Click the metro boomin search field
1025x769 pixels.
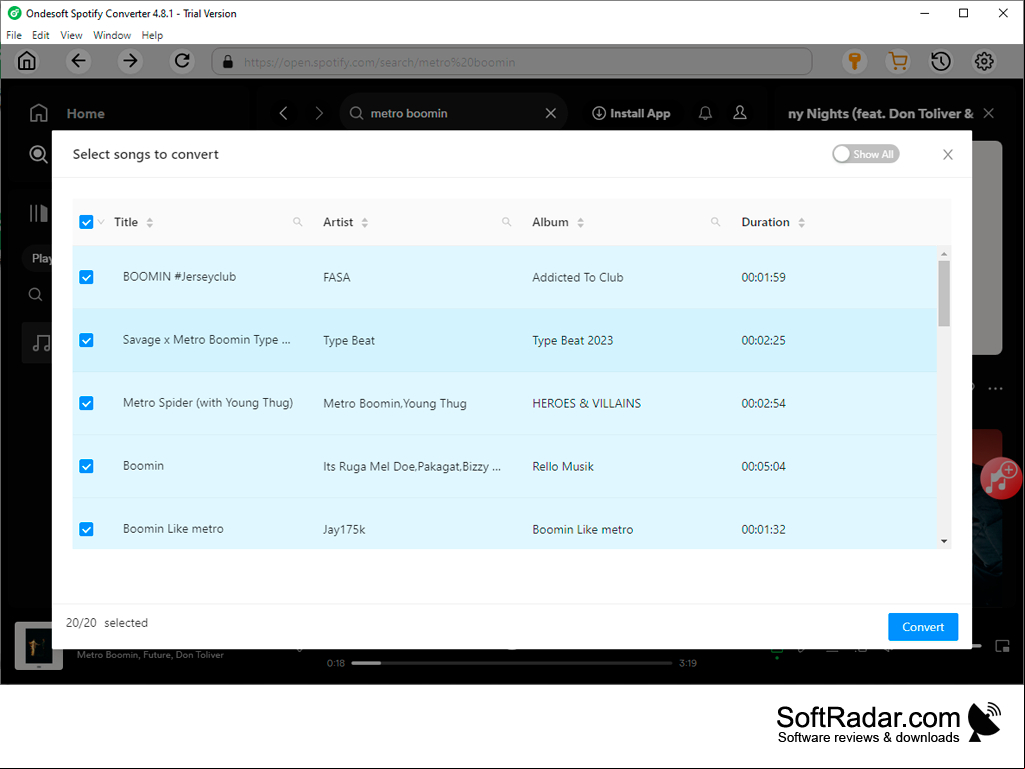pos(453,113)
